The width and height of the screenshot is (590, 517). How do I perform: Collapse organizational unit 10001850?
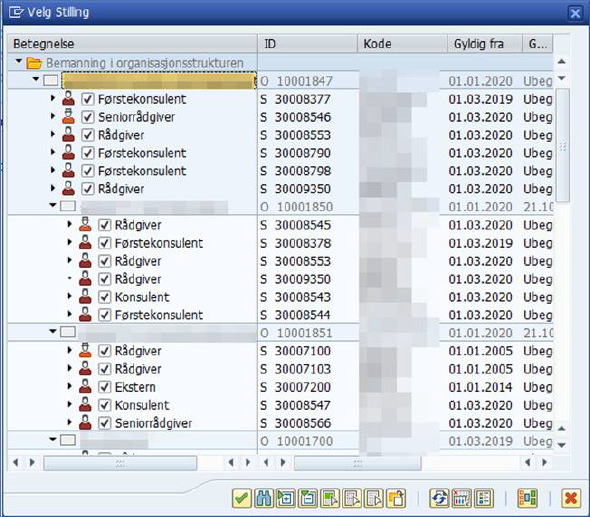point(53,205)
